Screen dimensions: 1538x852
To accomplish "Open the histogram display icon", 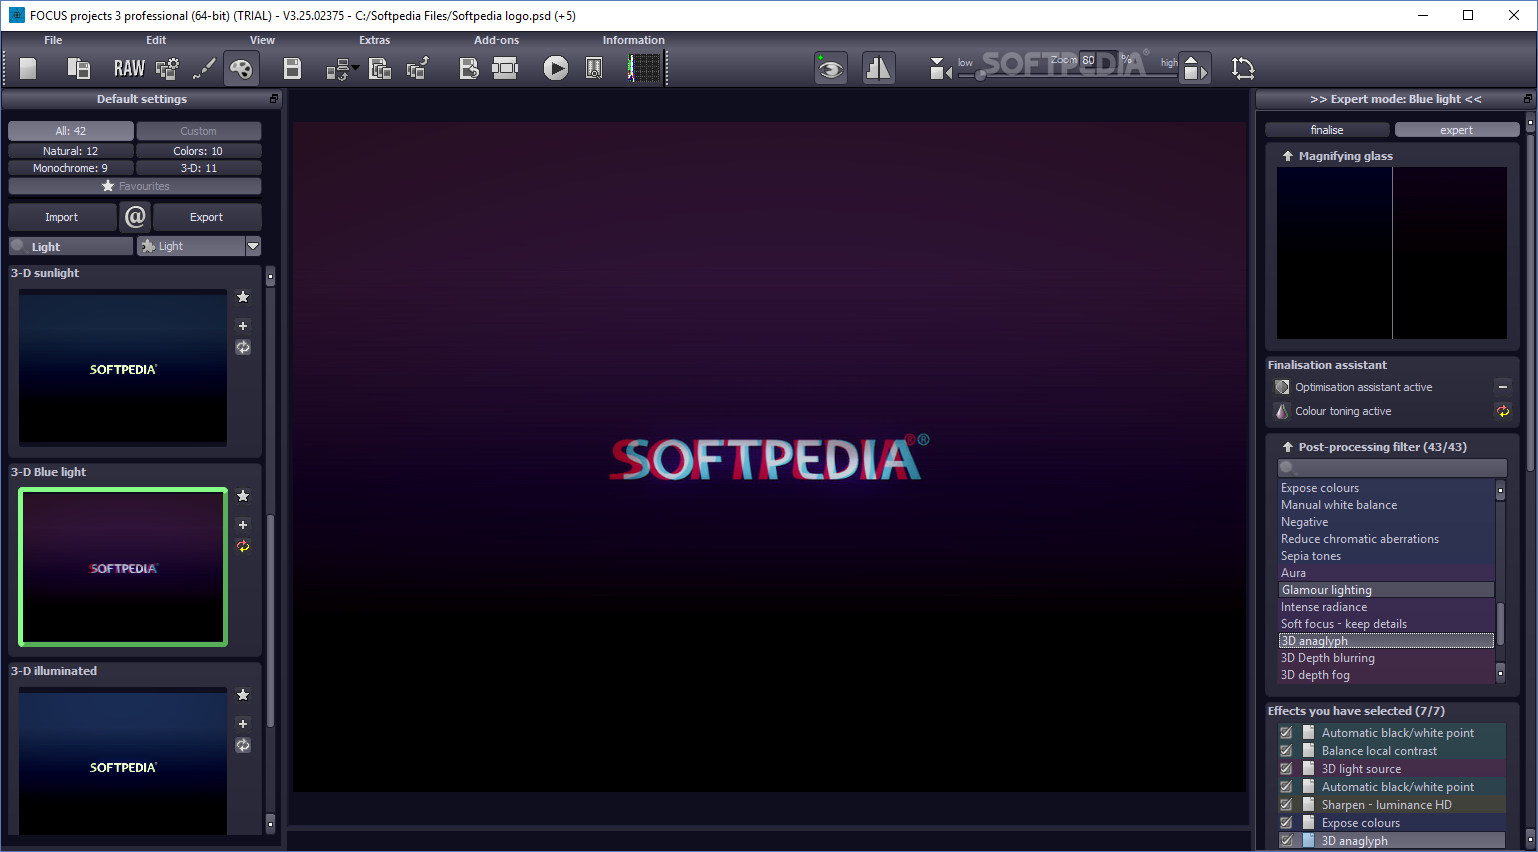I will [x=645, y=68].
